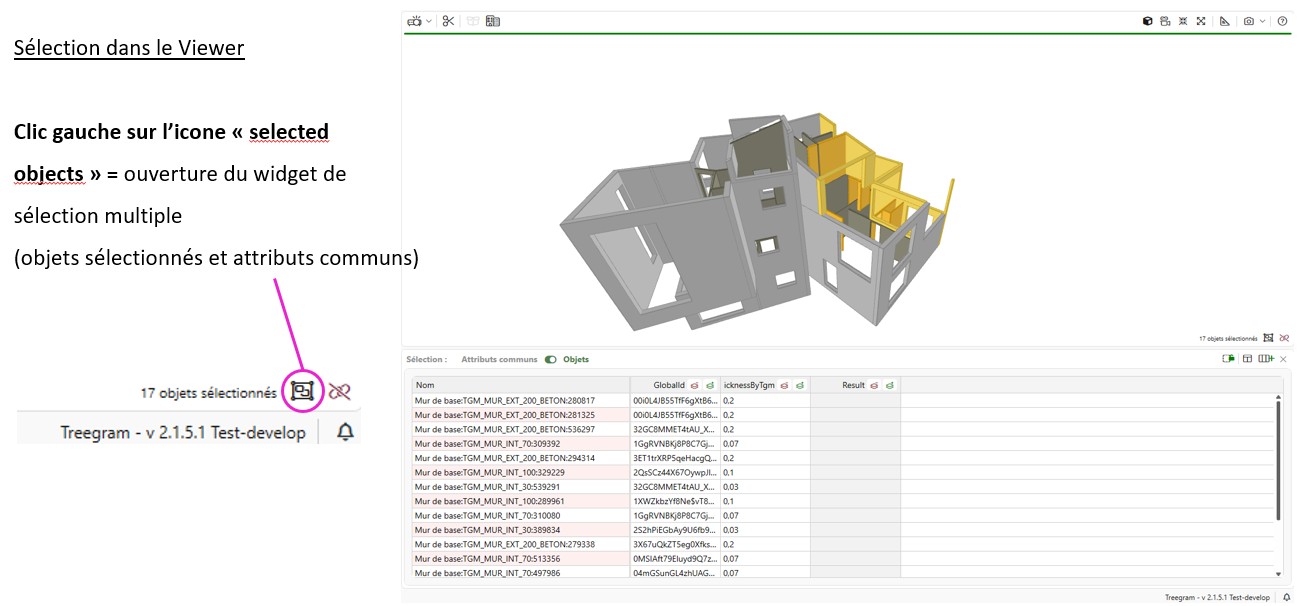This screenshot has width=1306, height=606.
Task: Click the add column icon in selection panel
Action: click(1266, 359)
